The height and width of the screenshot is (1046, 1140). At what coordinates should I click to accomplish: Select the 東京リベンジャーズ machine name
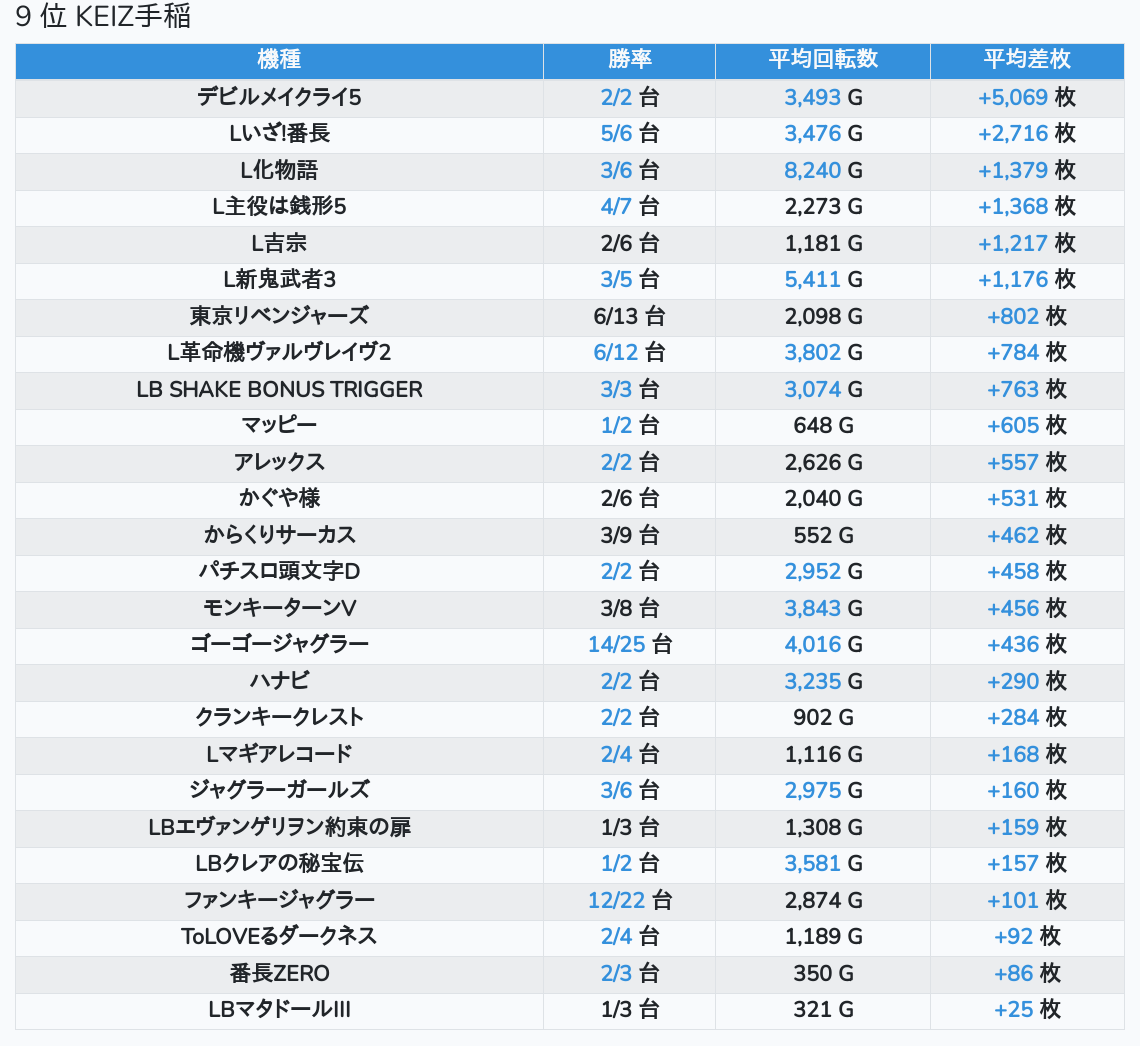[x=279, y=316]
